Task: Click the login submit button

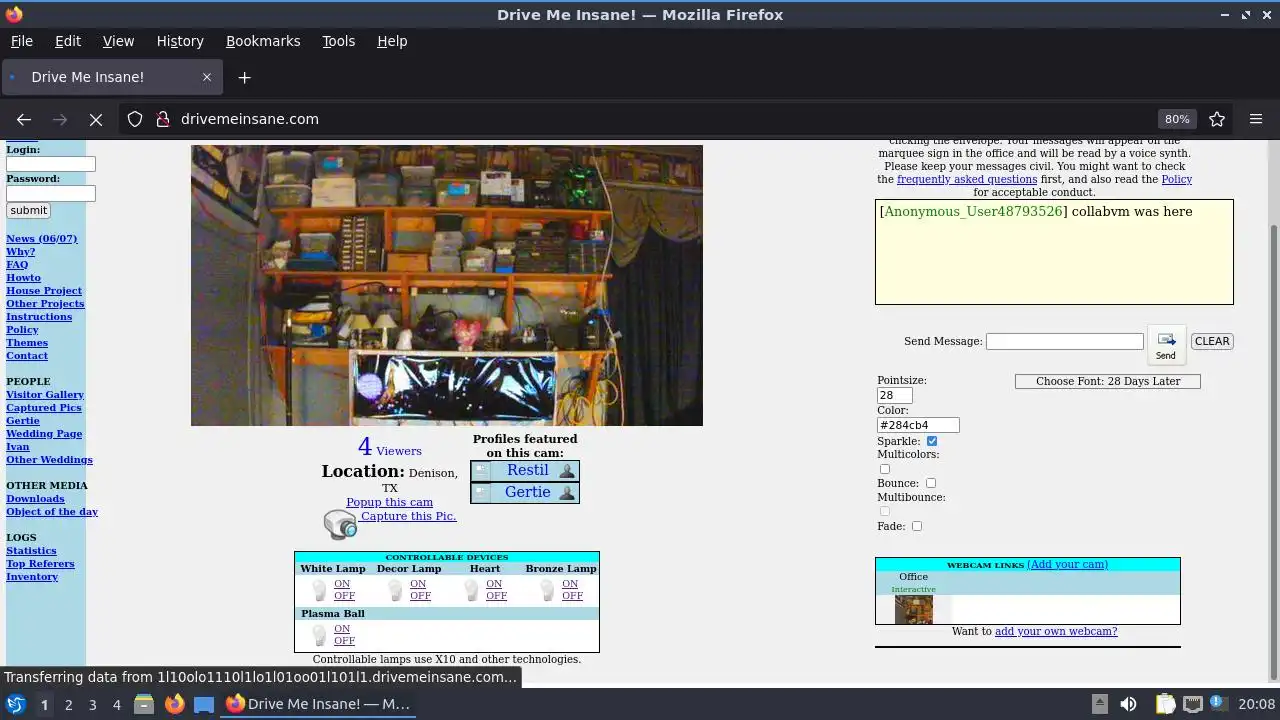Action: 28,210
